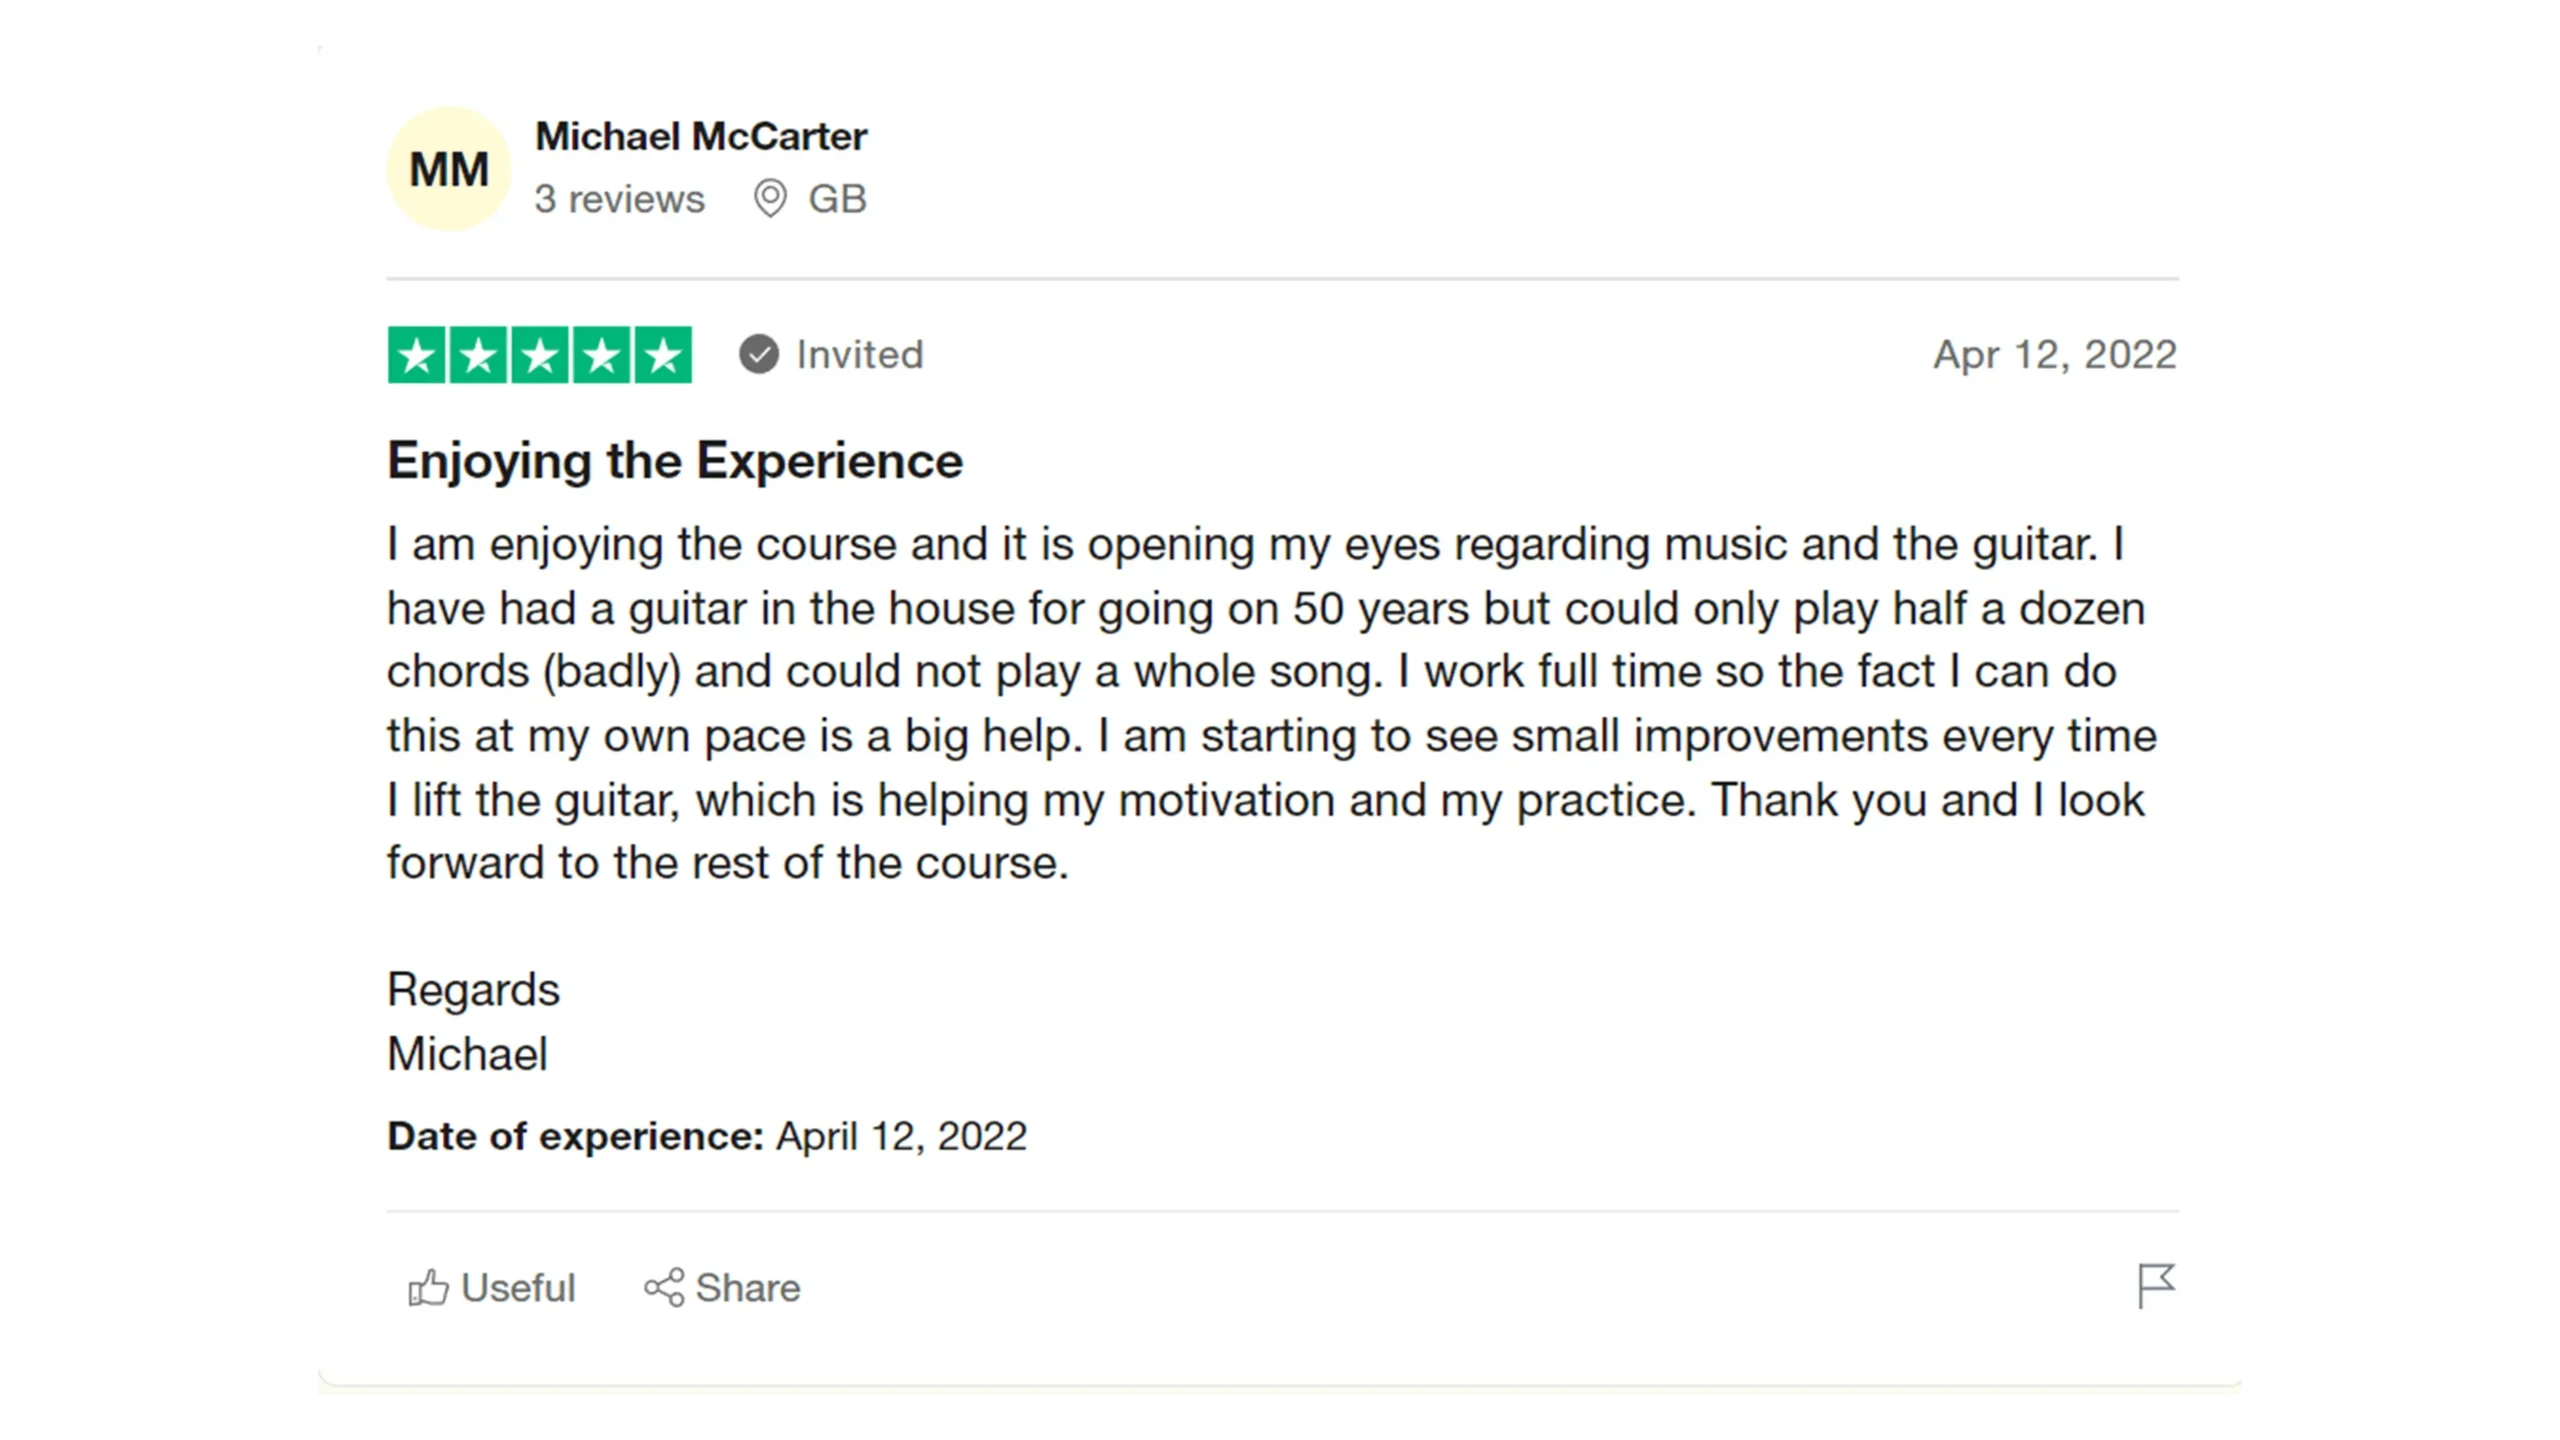Viewport: 2560px width, 1440px height.
Task: Open Michael McCarter's profile name link
Action: pyautogui.click(x=701, y=137)
